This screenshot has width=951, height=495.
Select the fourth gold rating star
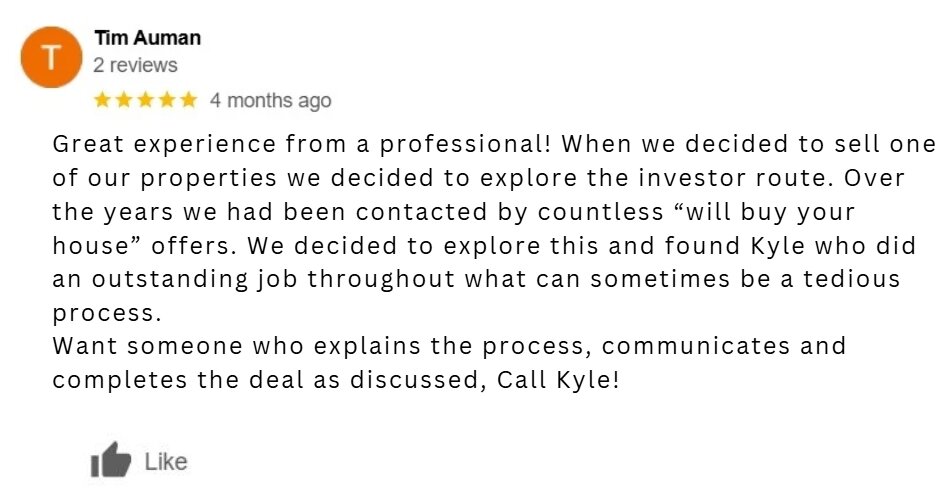coord(167,99)
